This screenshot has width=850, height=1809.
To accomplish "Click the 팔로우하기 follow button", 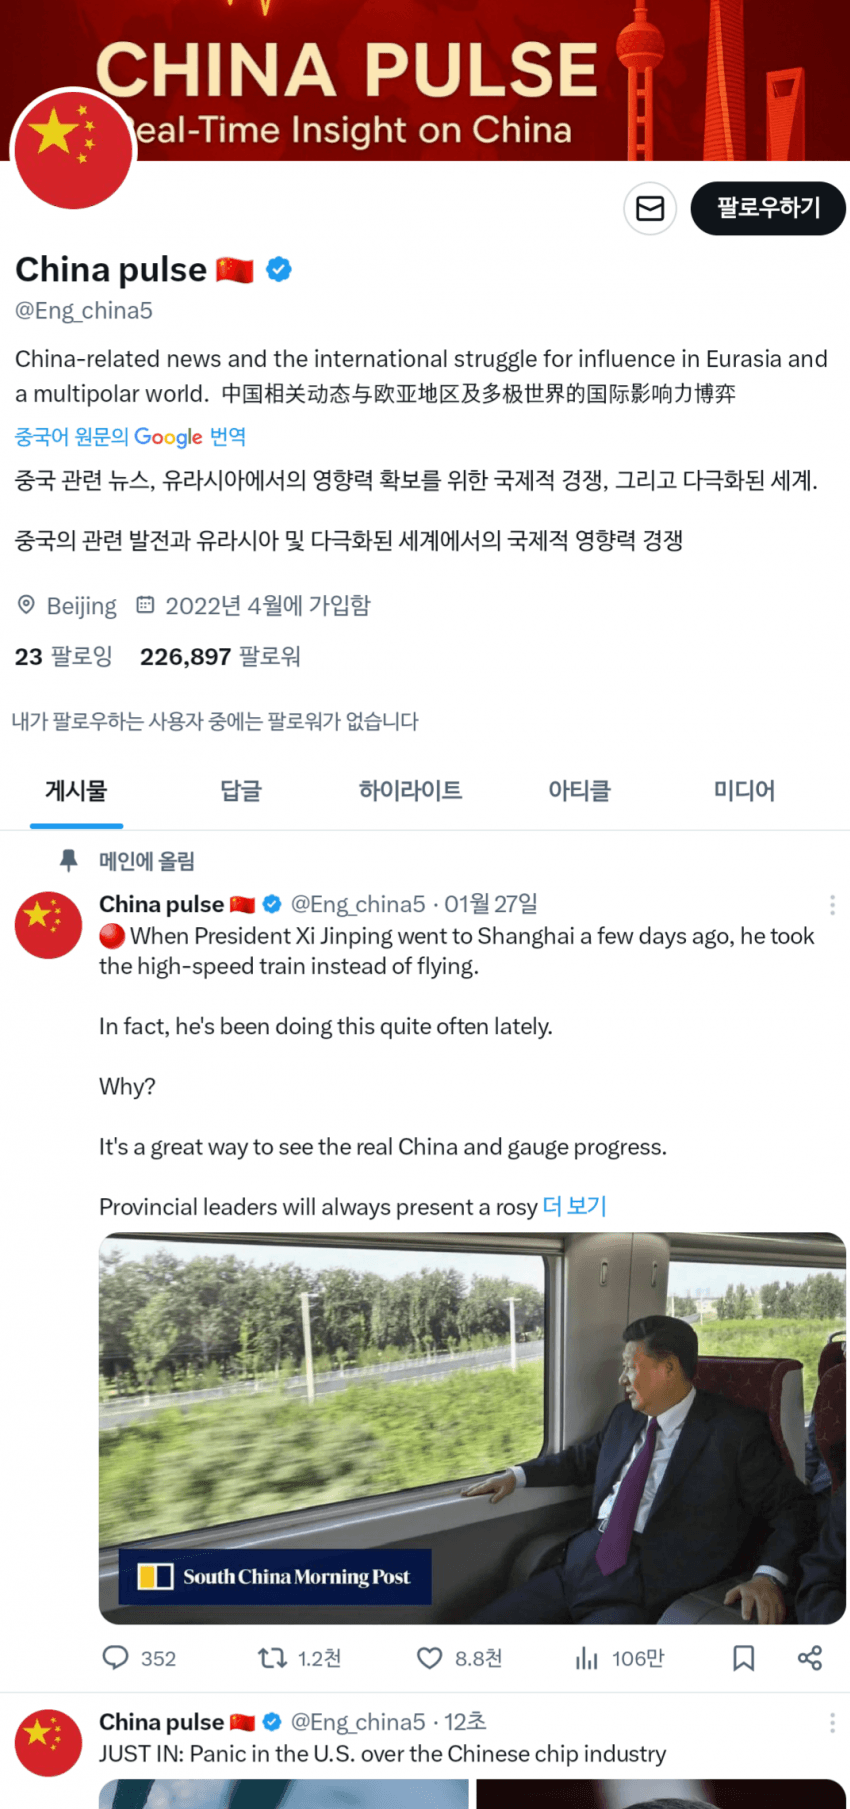I will (768, 208).
